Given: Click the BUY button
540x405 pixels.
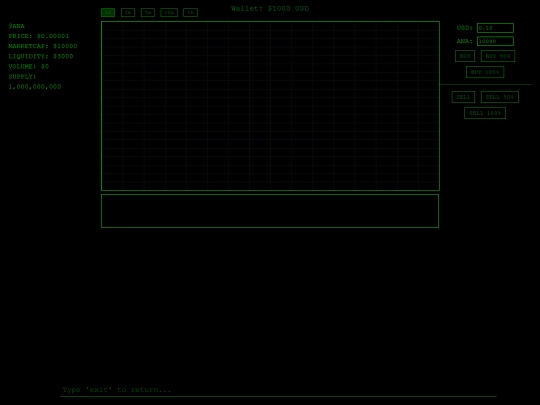Looking at the screenshot, I should click(465, 56).
